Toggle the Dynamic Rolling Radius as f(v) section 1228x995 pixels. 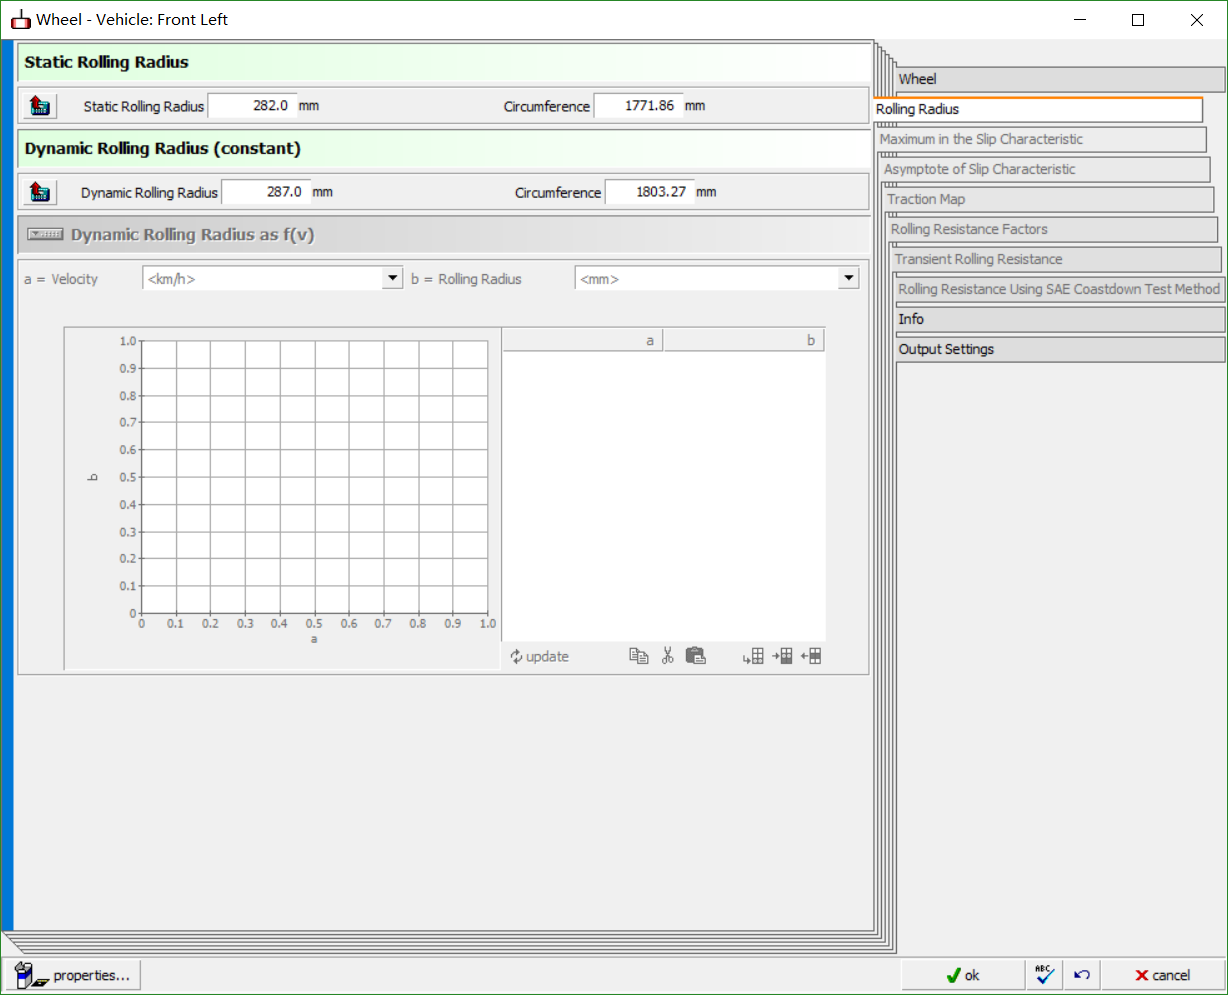click(x=45, y=235)
